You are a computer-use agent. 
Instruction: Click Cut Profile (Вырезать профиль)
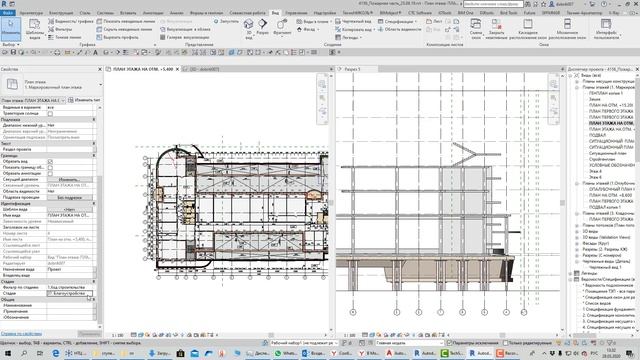[x=118, y=37]
